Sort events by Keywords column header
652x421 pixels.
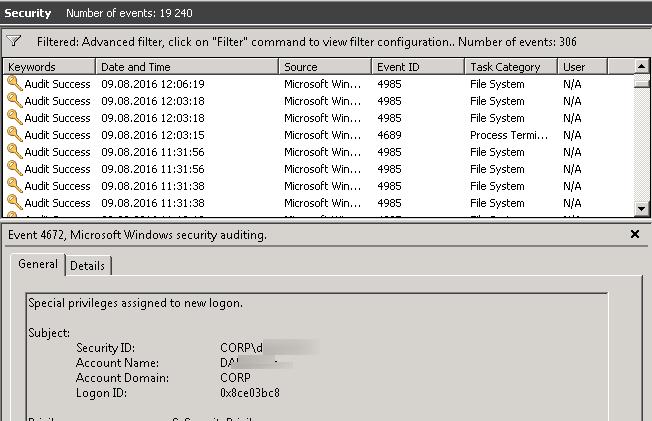(50, 67)
